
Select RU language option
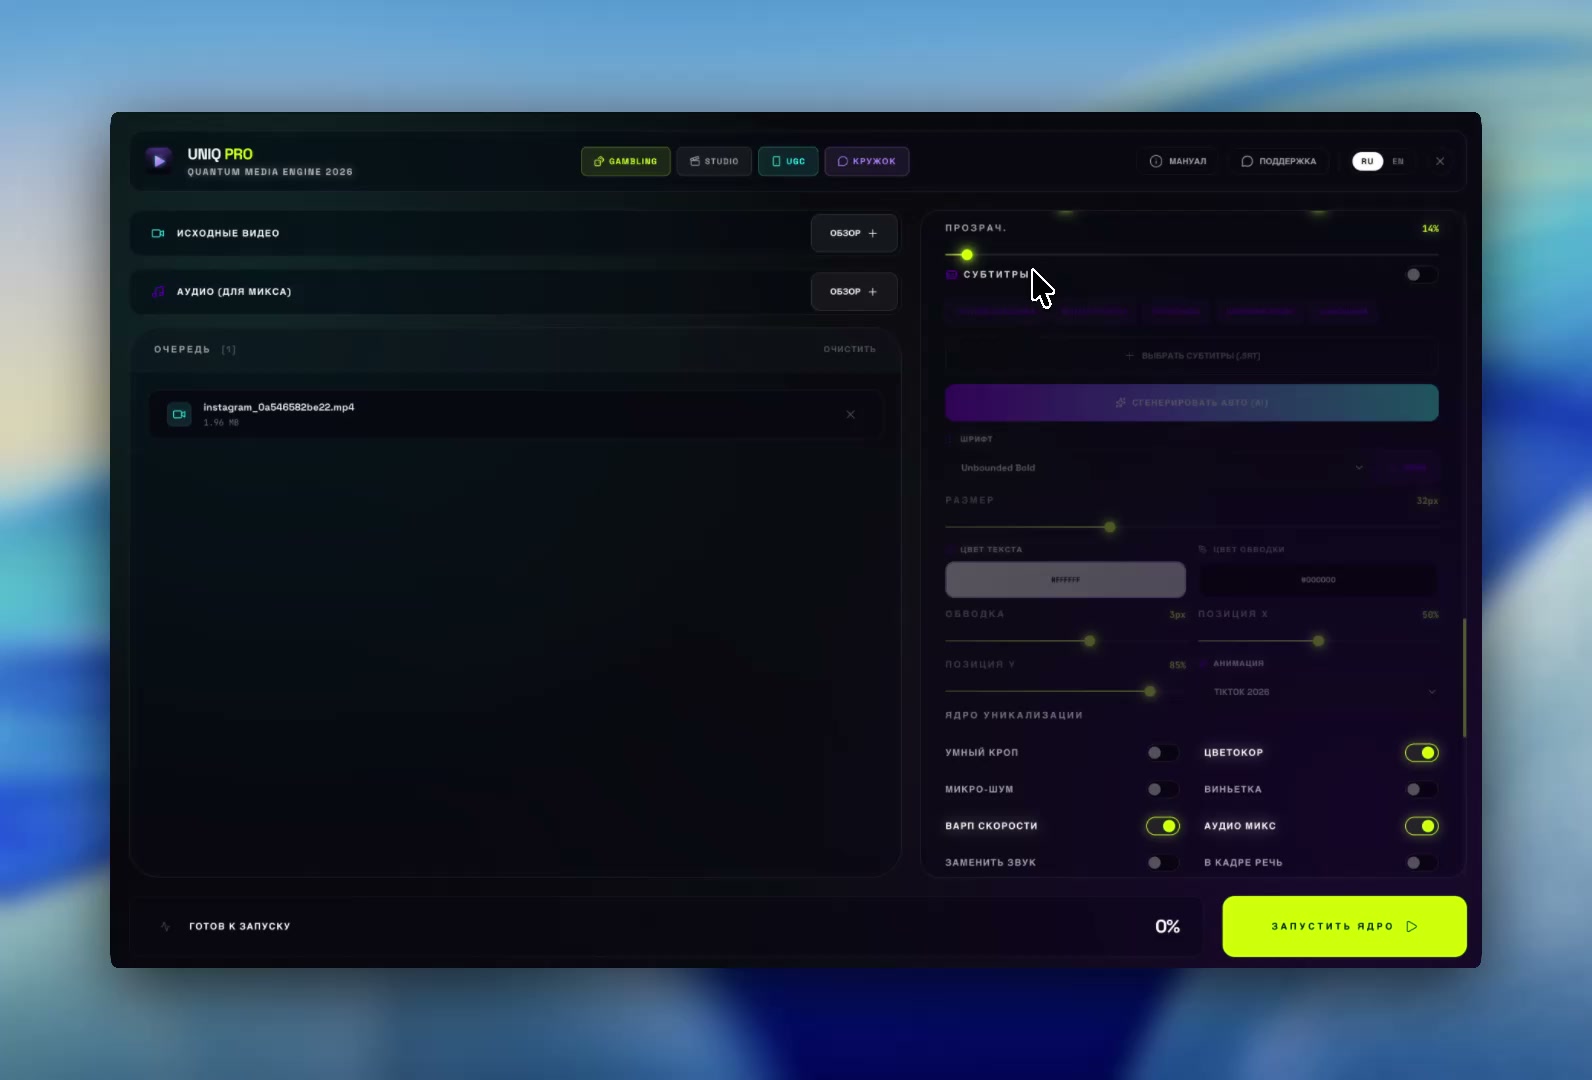pos(1367,161)
